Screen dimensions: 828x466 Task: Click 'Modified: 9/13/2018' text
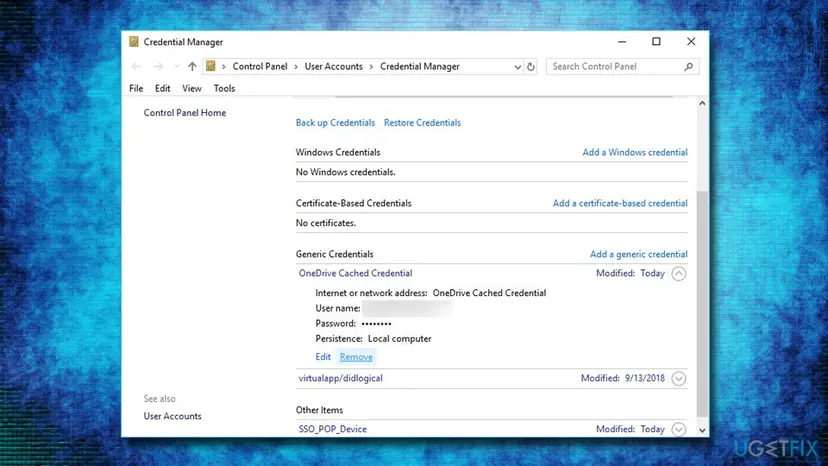pos(623,378)
